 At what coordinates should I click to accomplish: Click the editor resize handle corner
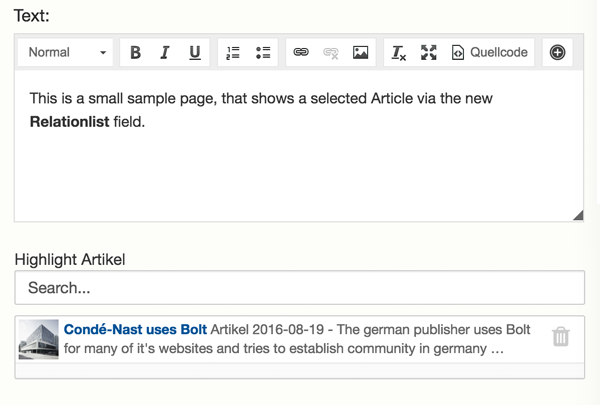tap(578, 216)
